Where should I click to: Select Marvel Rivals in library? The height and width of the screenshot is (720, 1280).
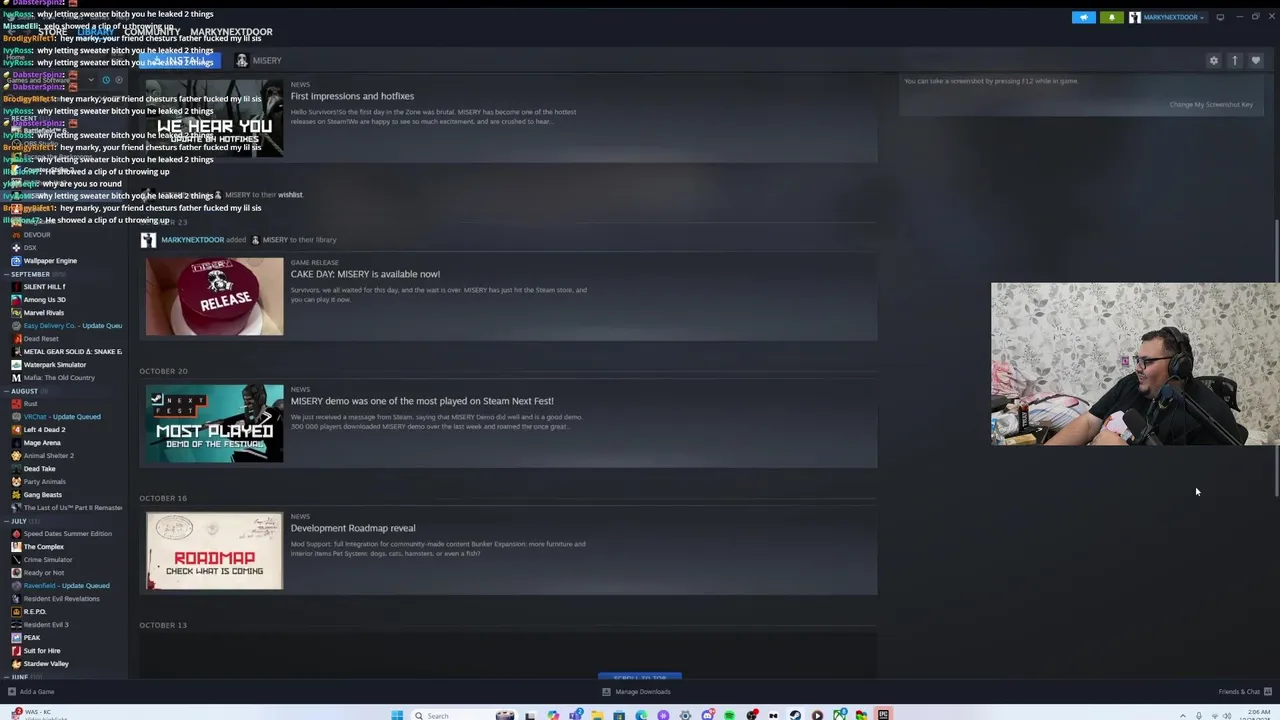coord(43,313)
